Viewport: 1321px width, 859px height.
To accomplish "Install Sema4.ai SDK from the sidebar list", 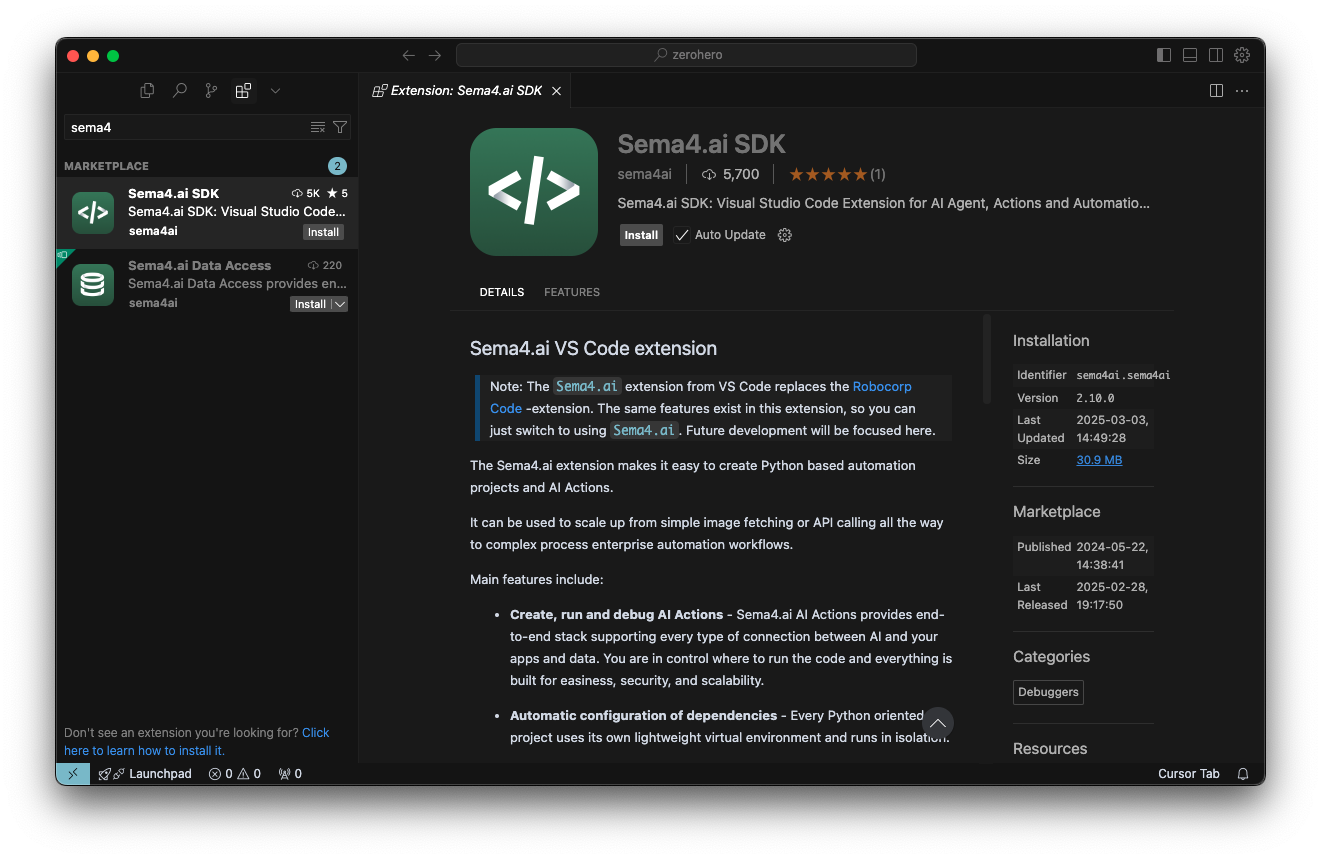I will [323, 232].
